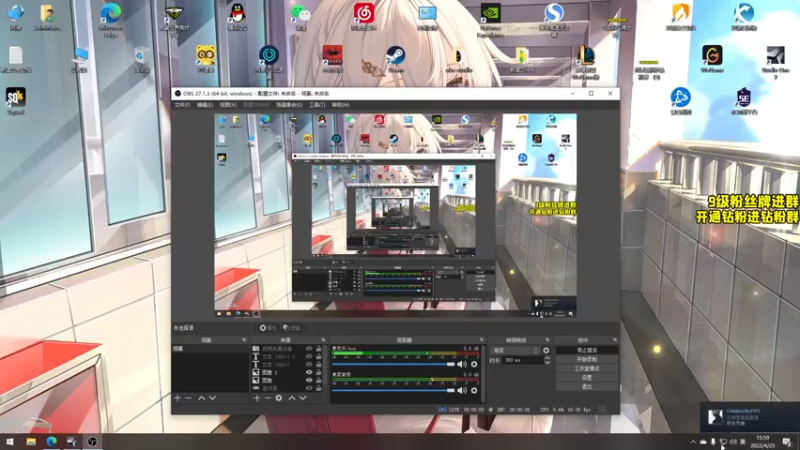
Task: Mute the 桌面音频 speaker icon
Action: click(x=462, y=390)
